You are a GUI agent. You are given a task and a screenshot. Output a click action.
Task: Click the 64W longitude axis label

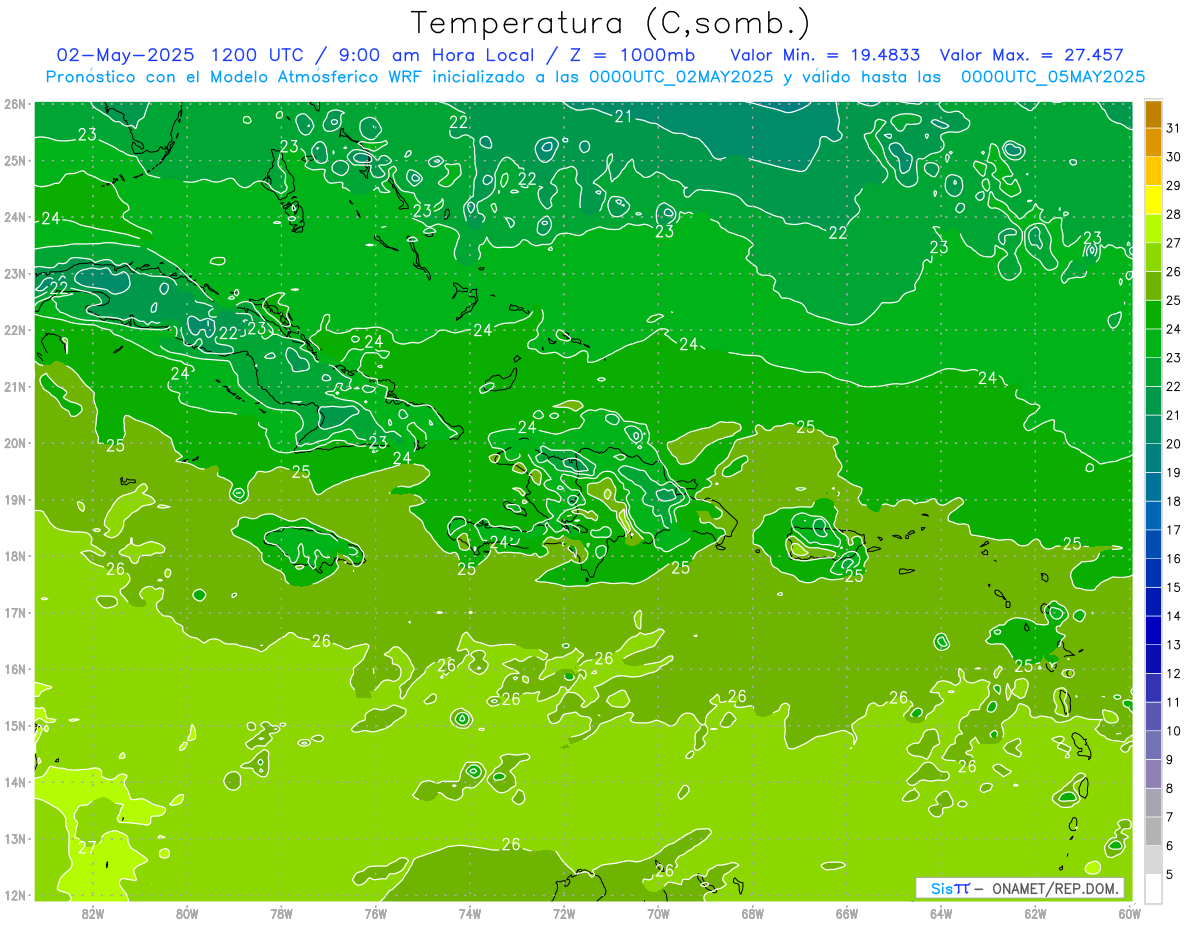click(941, 912)
